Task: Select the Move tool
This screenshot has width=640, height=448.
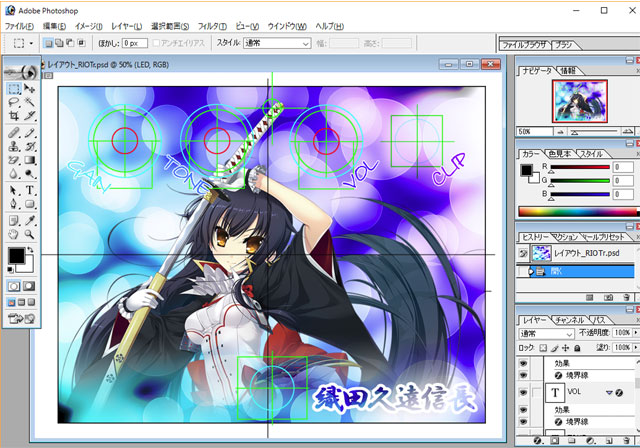Action: point(29,89)
